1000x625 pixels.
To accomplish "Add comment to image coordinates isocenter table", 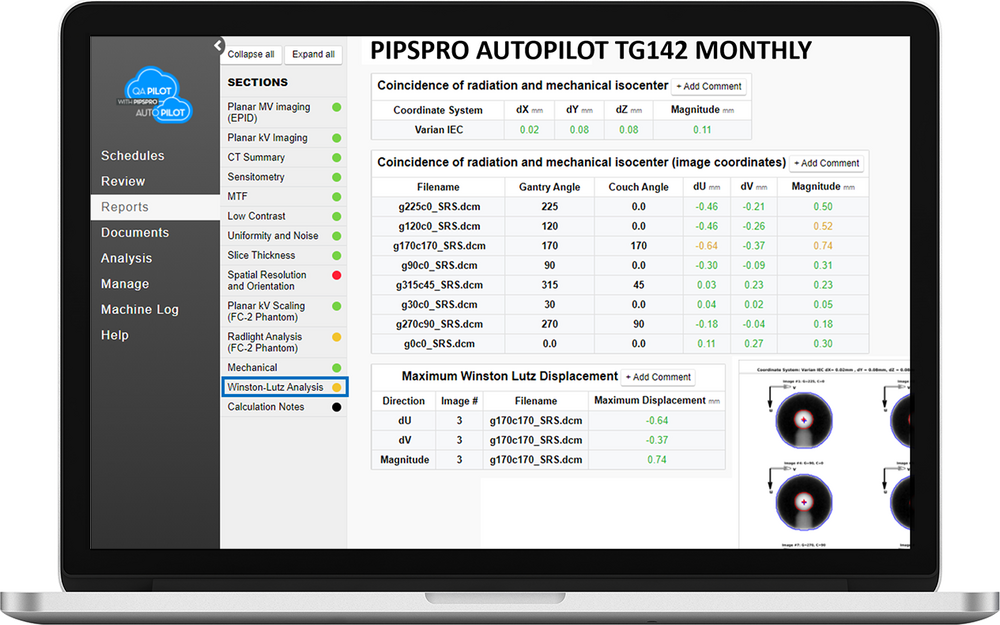I will pos(827,163).
